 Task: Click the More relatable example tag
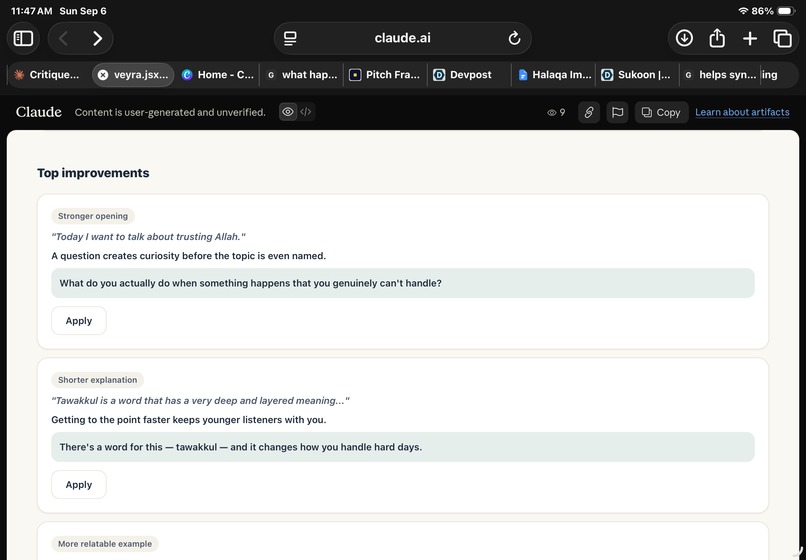pyautogui.click(x=105, y=544)
